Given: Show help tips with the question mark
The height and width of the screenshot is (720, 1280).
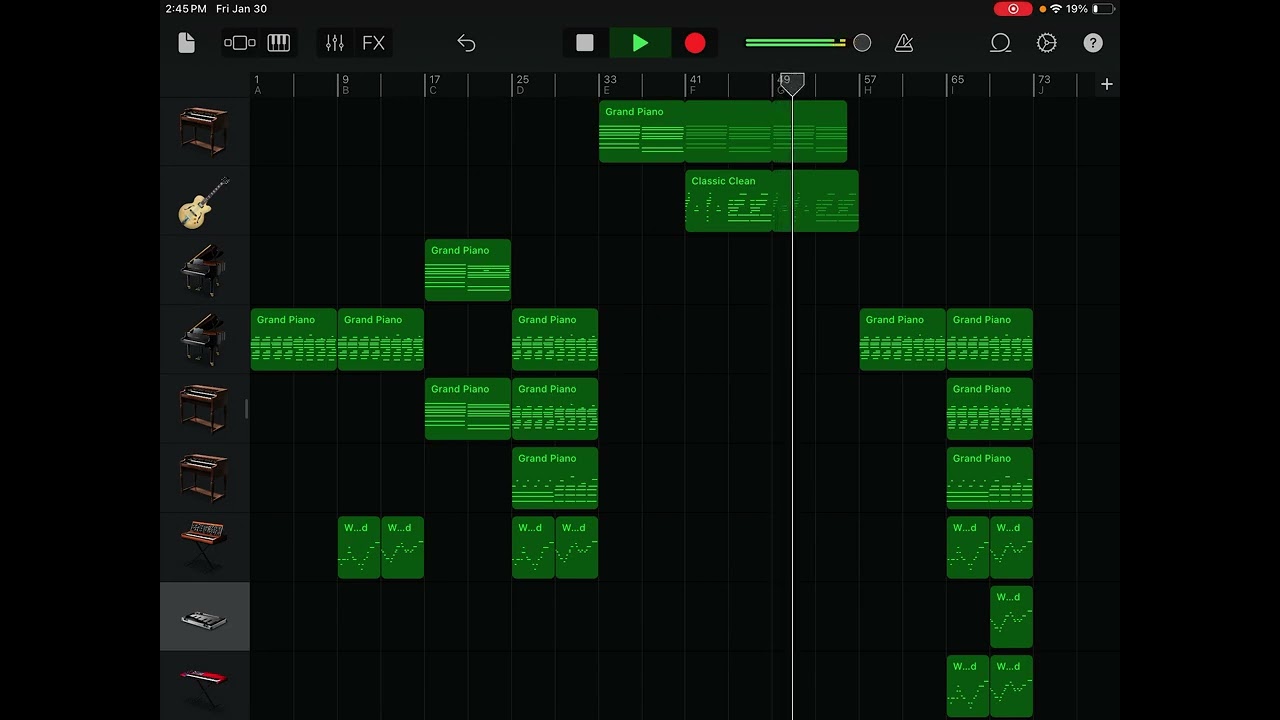Looking at the screenshot, I should coord(1093,43).
